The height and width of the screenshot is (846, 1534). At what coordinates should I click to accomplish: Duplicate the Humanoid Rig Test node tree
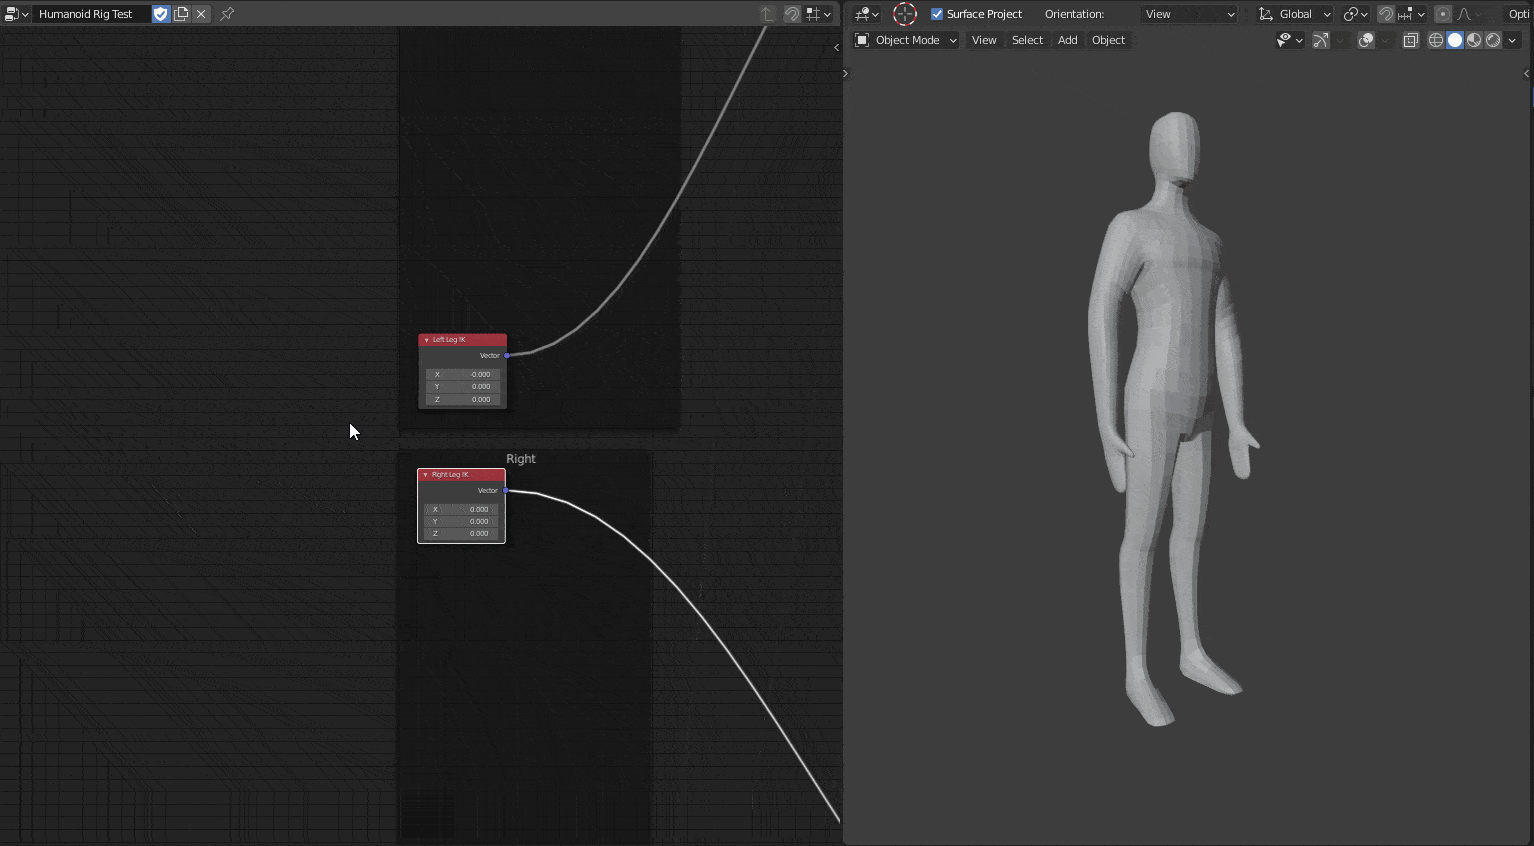click(x=181, y=14)
